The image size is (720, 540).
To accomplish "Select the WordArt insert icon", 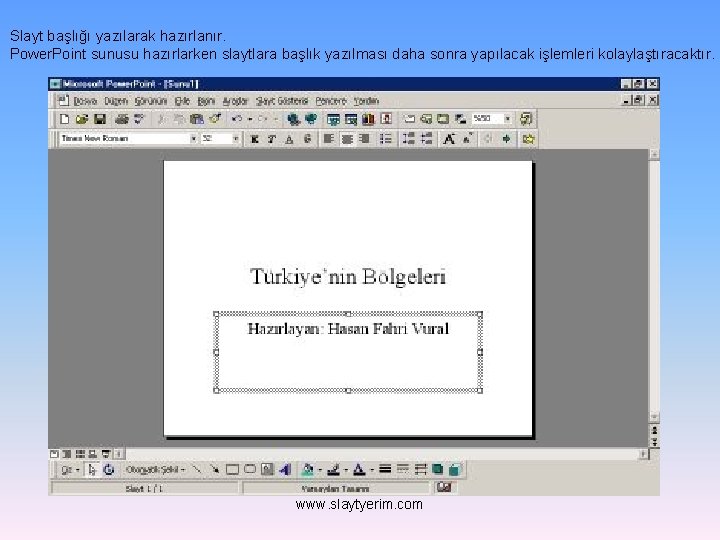I will [285, 469].
